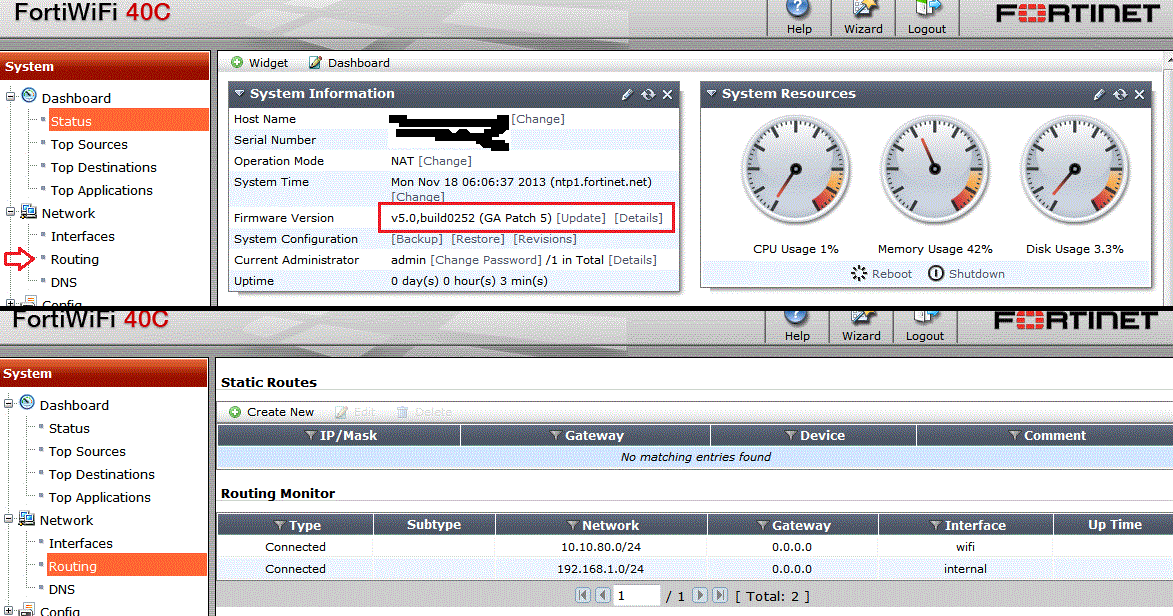Click the page number input field
Screen dimensions: 1173x616
click(637, 596)
